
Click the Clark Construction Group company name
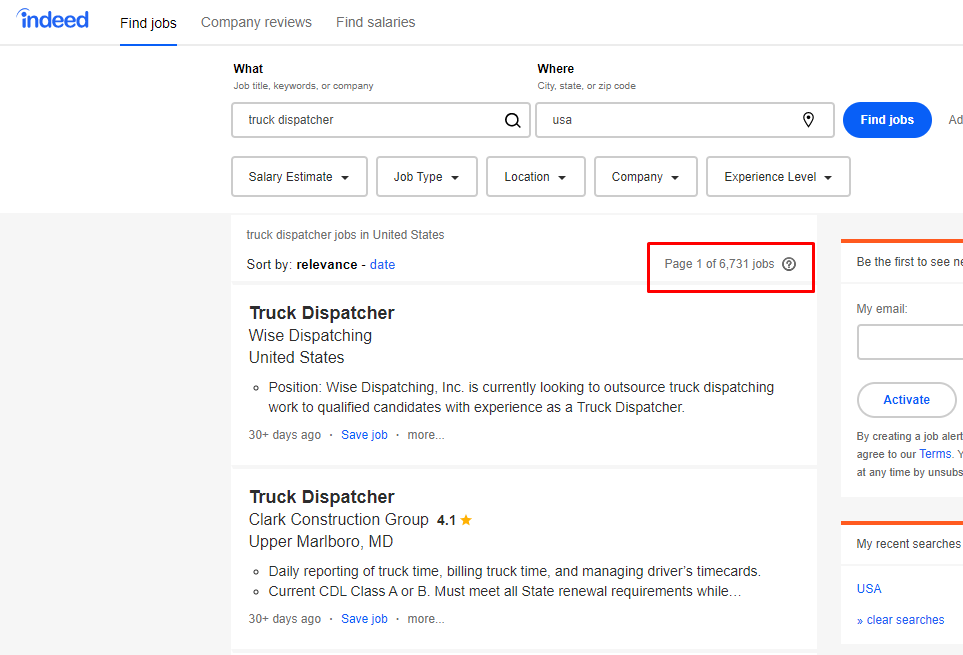[338, 519]
